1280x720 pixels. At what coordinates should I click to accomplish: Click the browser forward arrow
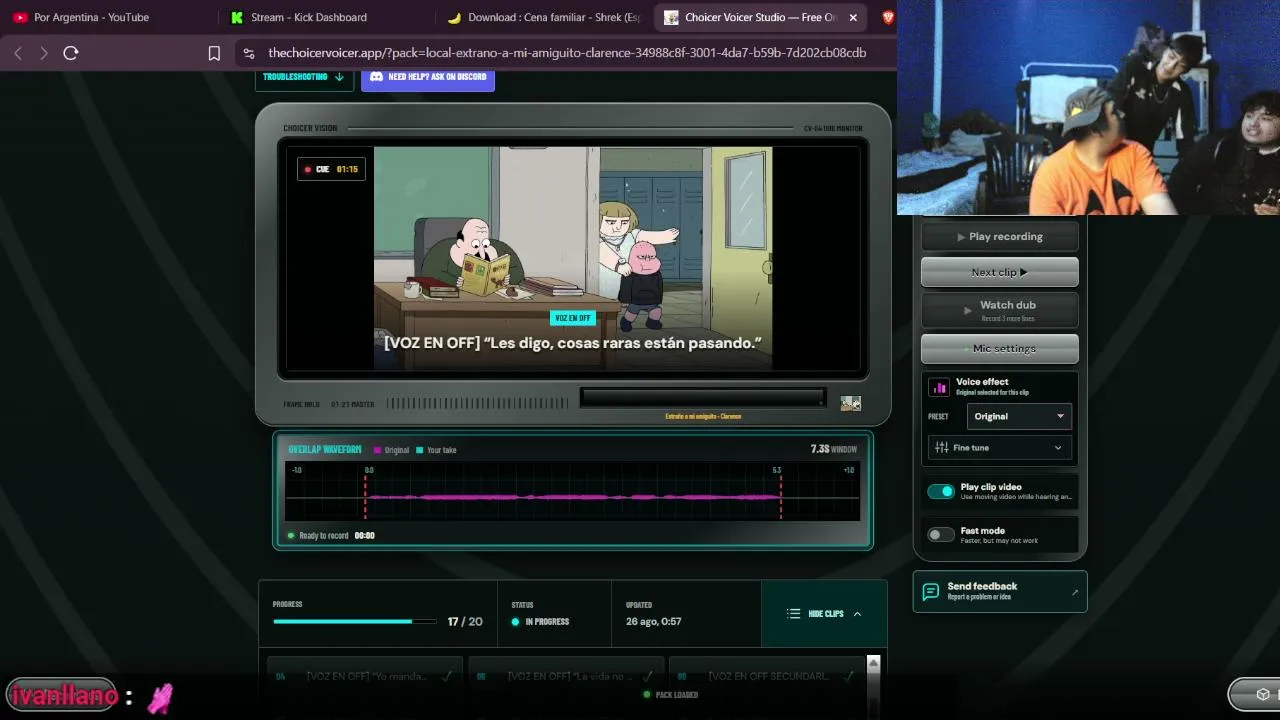click(x=43, y=53)
